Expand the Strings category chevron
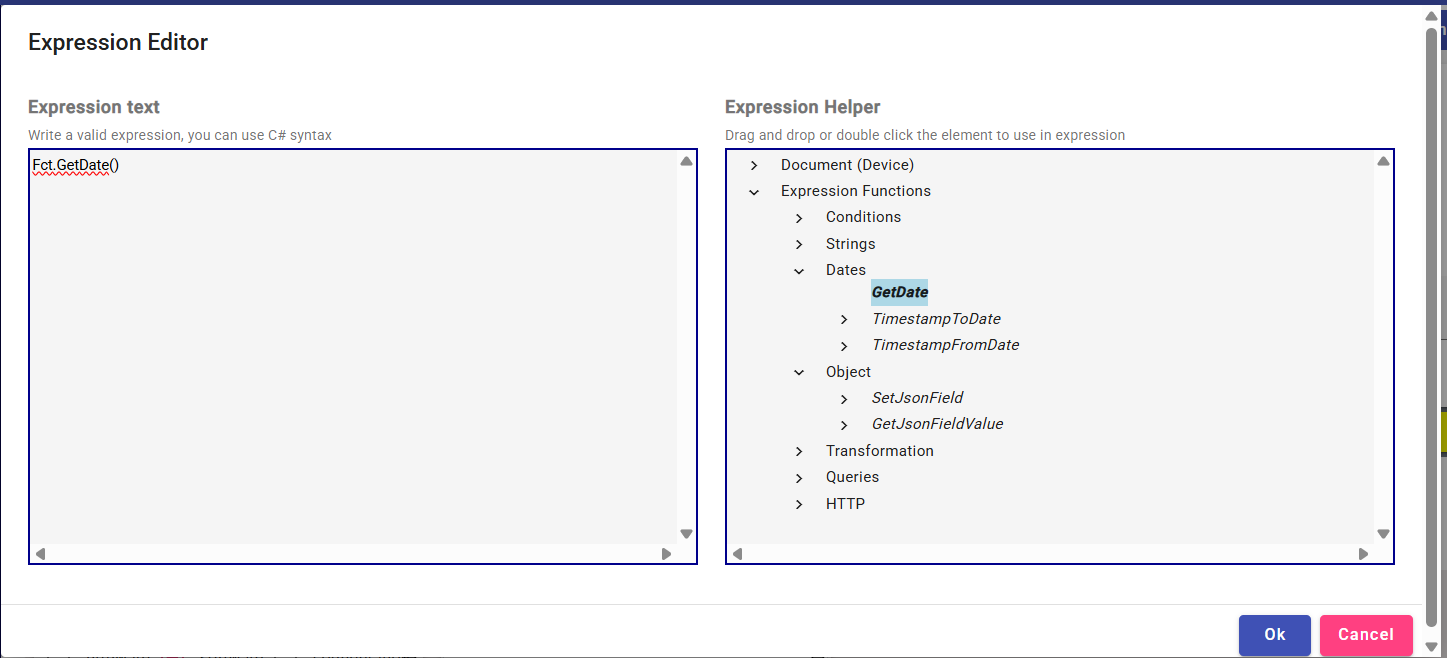Image resolution: width=1447 pixels, height=658 pixels. coord(799,244)
